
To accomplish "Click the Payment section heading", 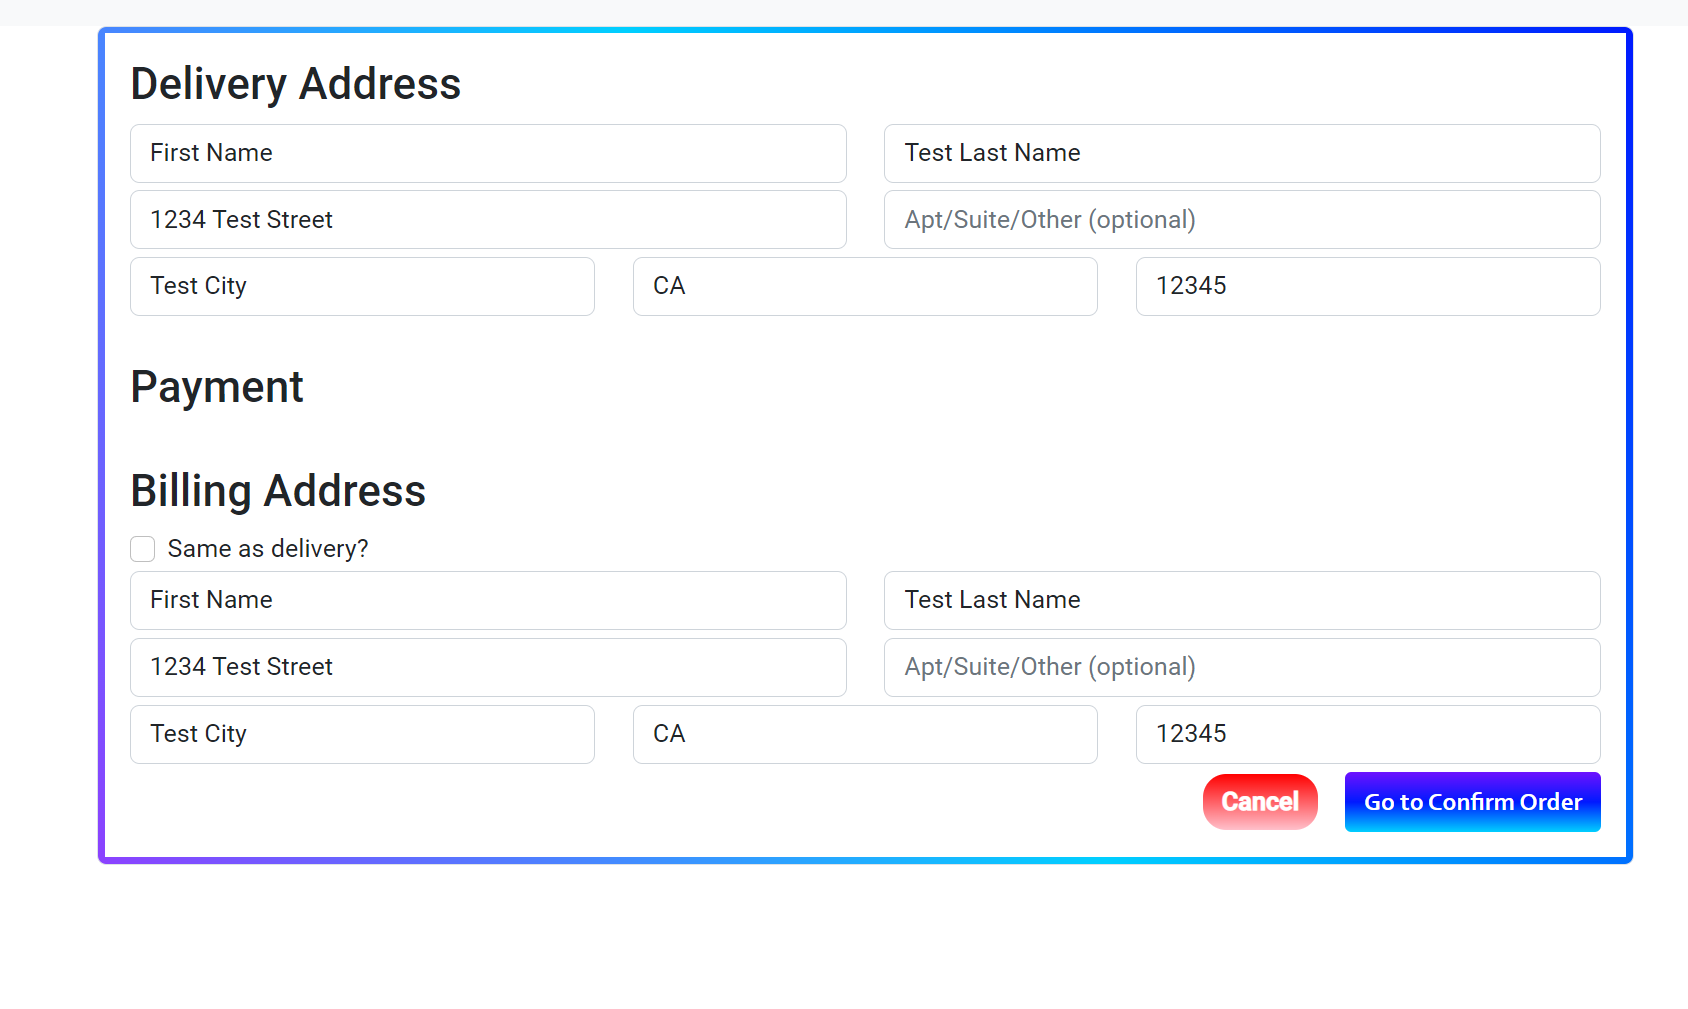I will point(217,387).
